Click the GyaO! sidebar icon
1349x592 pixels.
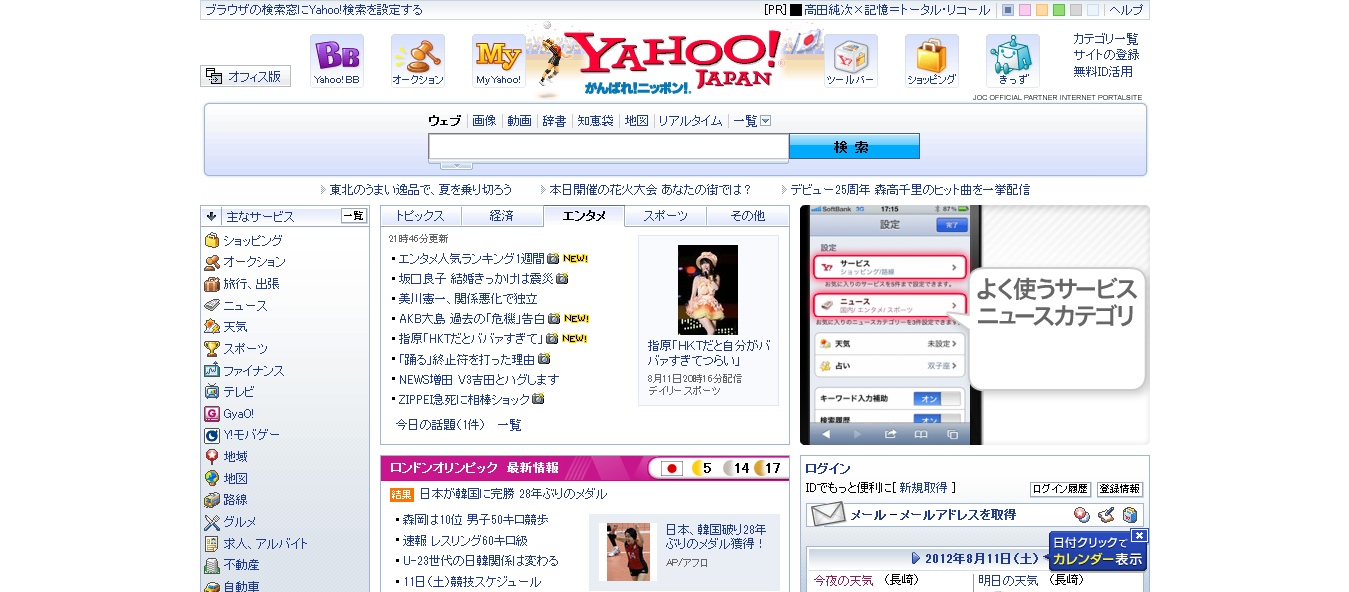(x=212, y=414)
